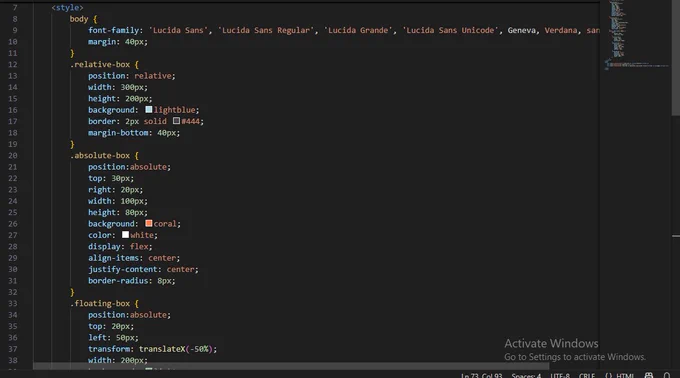This screenshot has height=378, width=680.
Task: Open the notifications bell in status bar
Action: pos(667,375)
